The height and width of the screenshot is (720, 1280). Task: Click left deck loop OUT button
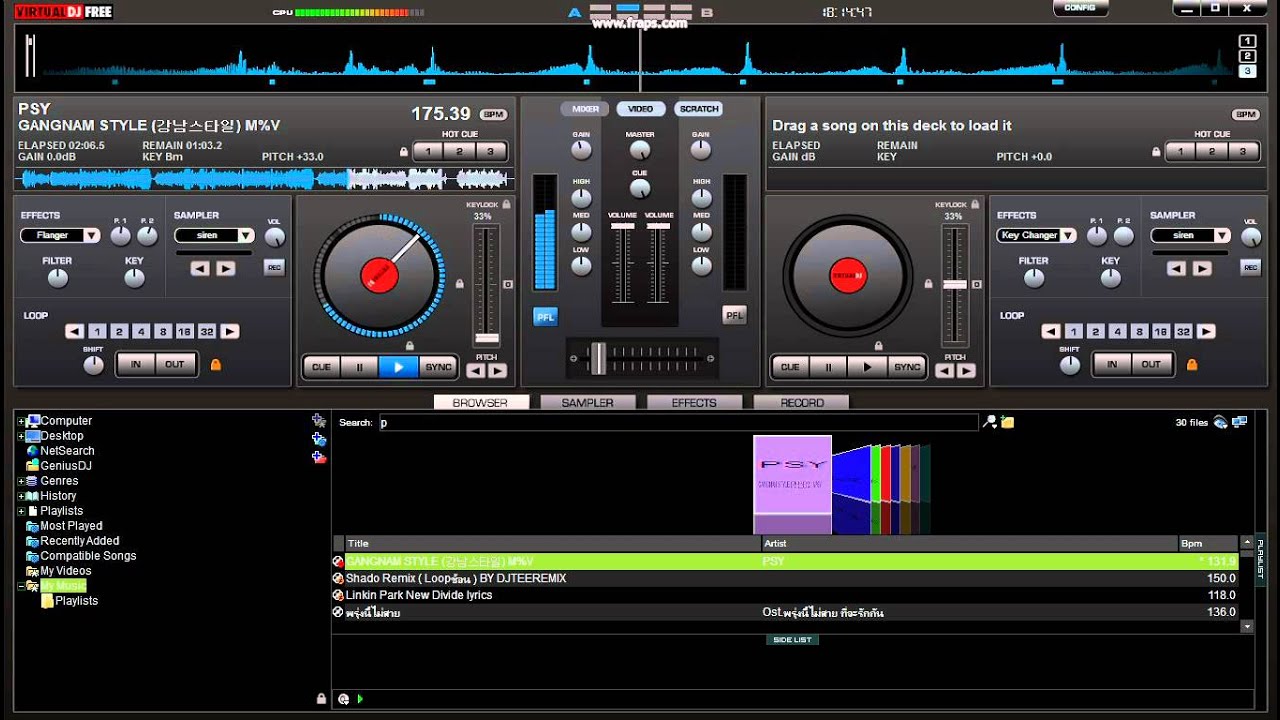coord(175,364)
